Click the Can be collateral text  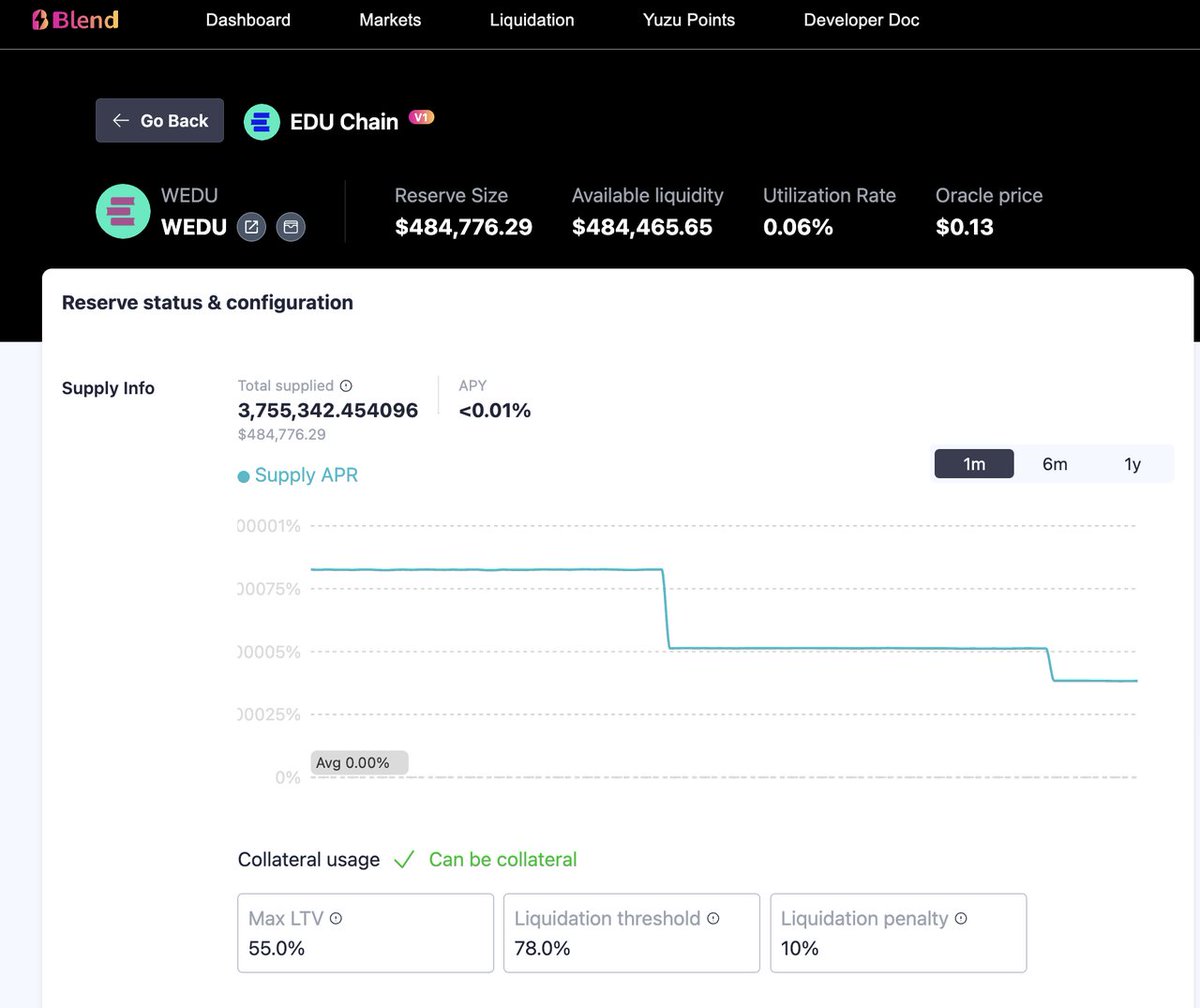(503, 860)
